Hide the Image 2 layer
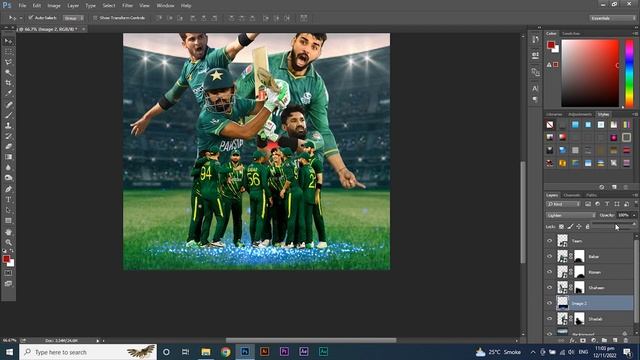Viewport: 640px width, 360px height. pos(549,303)
